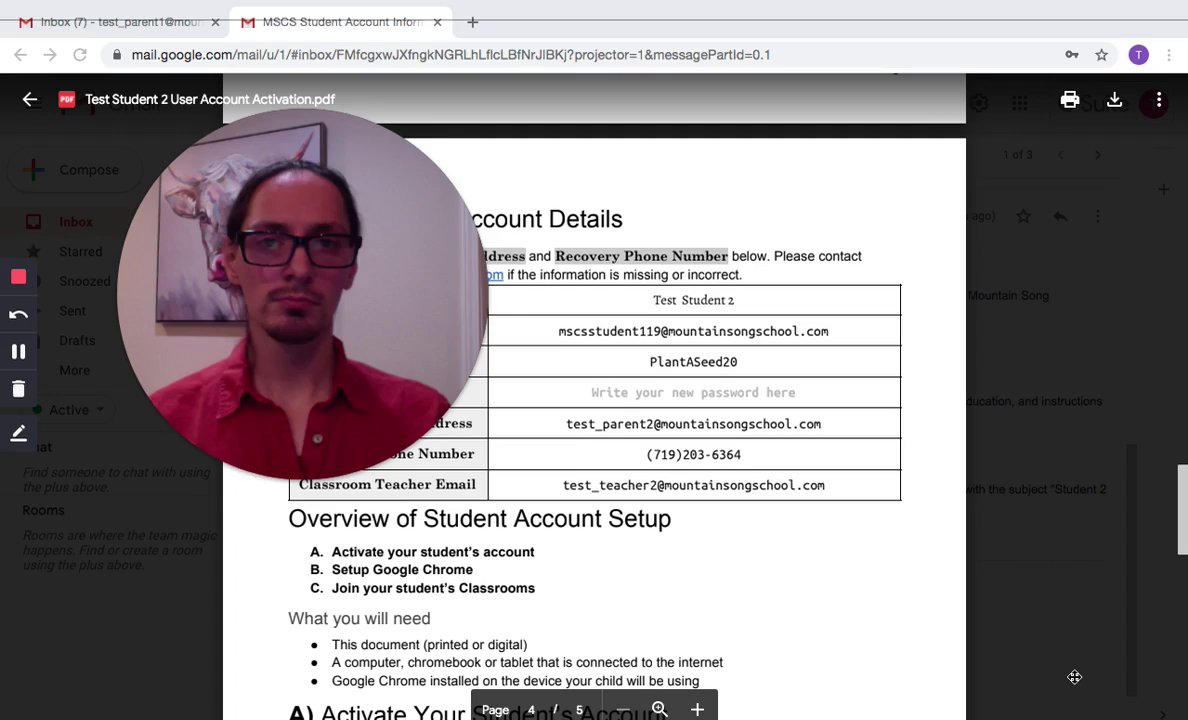The width and height of the screenshot is (1188, 720).
Task: Click mscsstudent119@mountainsongschool.com cell
Action: click(x=693, y=331)
